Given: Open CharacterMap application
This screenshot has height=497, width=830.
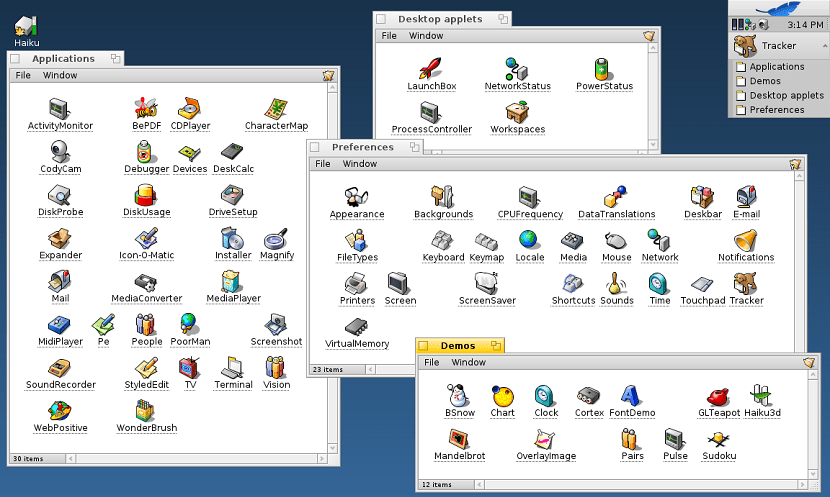Looking at the screenshot, I should coord(276,109).
